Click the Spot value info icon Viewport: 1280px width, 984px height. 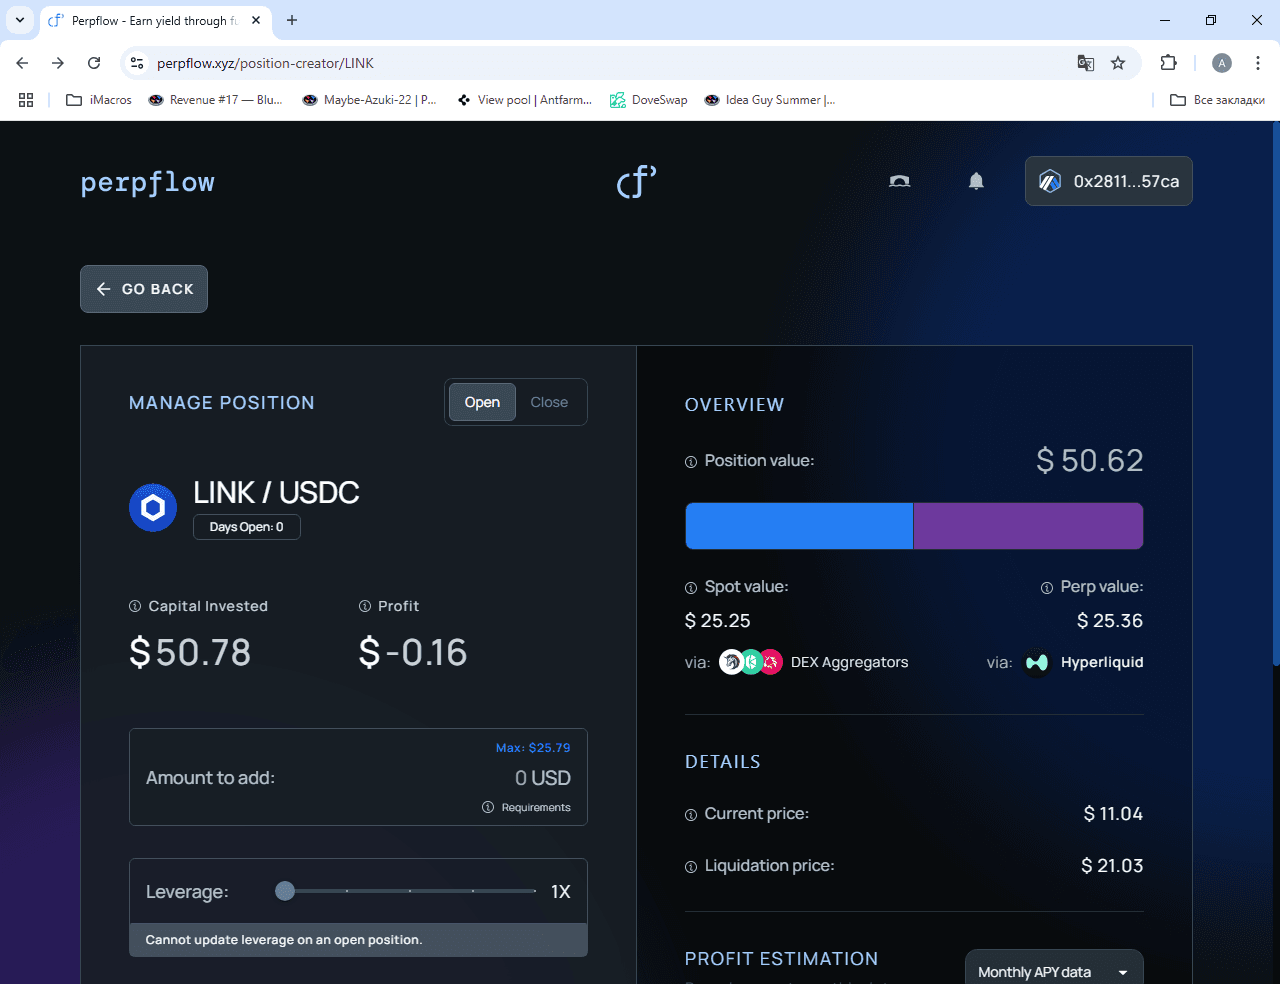coord(690,588)
